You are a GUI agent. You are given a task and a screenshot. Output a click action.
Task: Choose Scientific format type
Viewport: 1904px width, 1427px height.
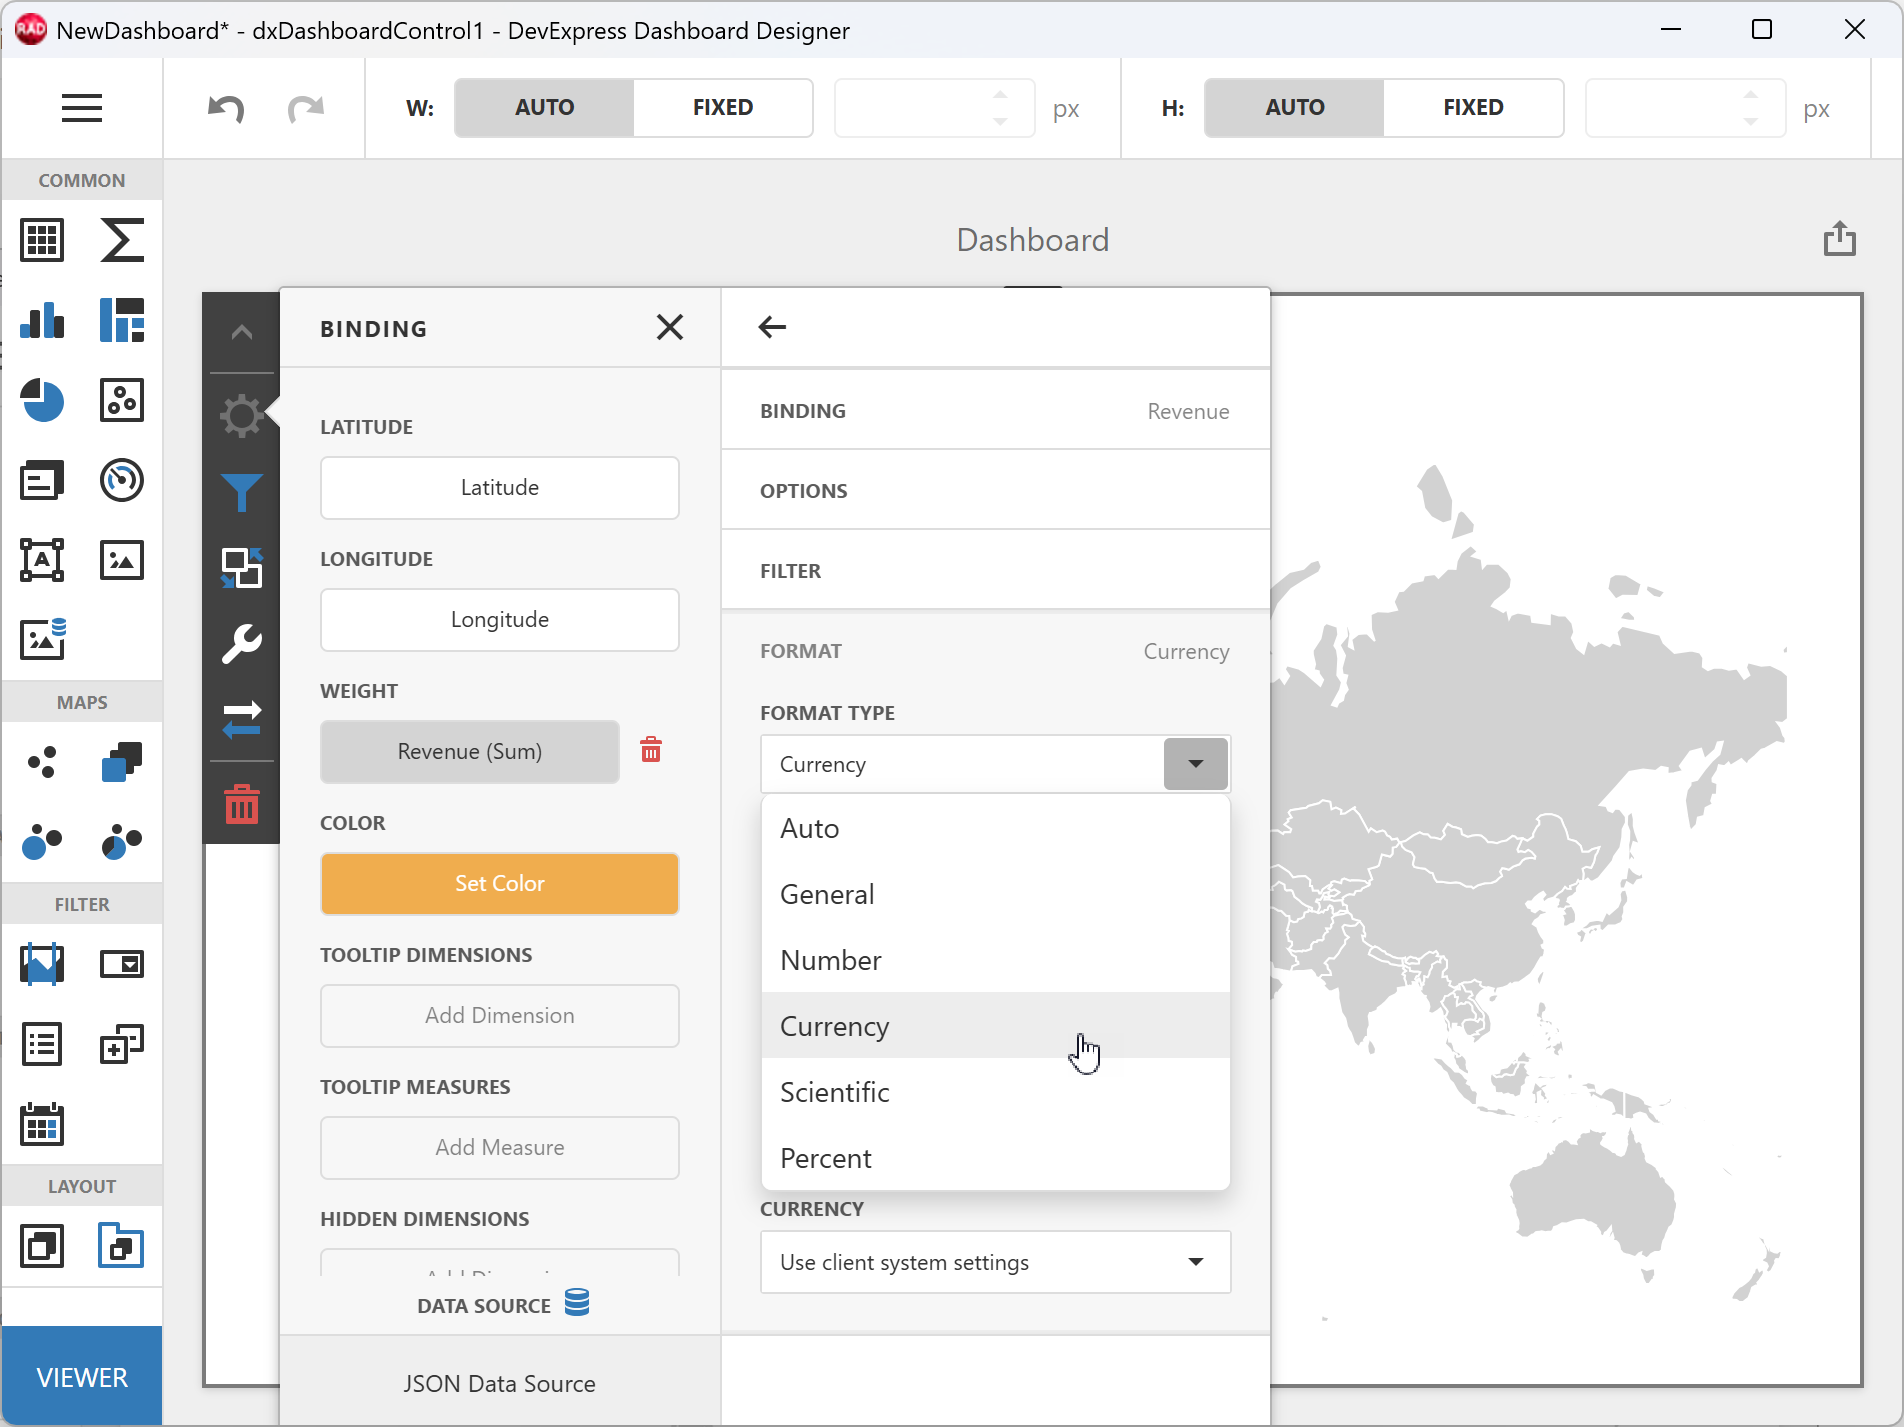[996, 1092]
